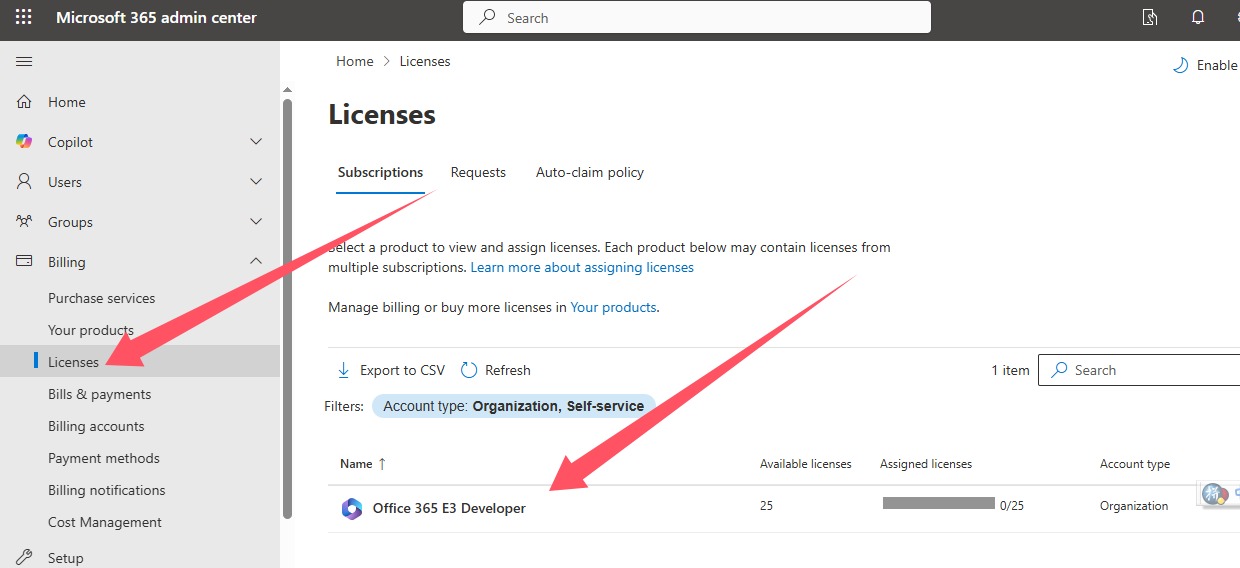1240x568 pixels.
Task: Open Learn more about assigning licenses link
Action: [x=581, y=267]
